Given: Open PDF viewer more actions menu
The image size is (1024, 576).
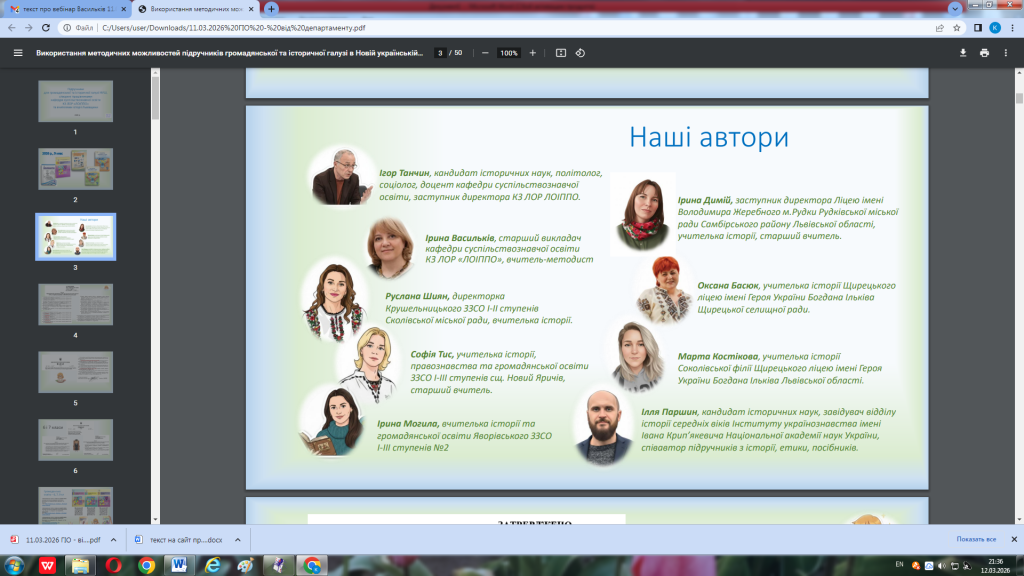Looking at the screenshot, I should pos(1007,52).
